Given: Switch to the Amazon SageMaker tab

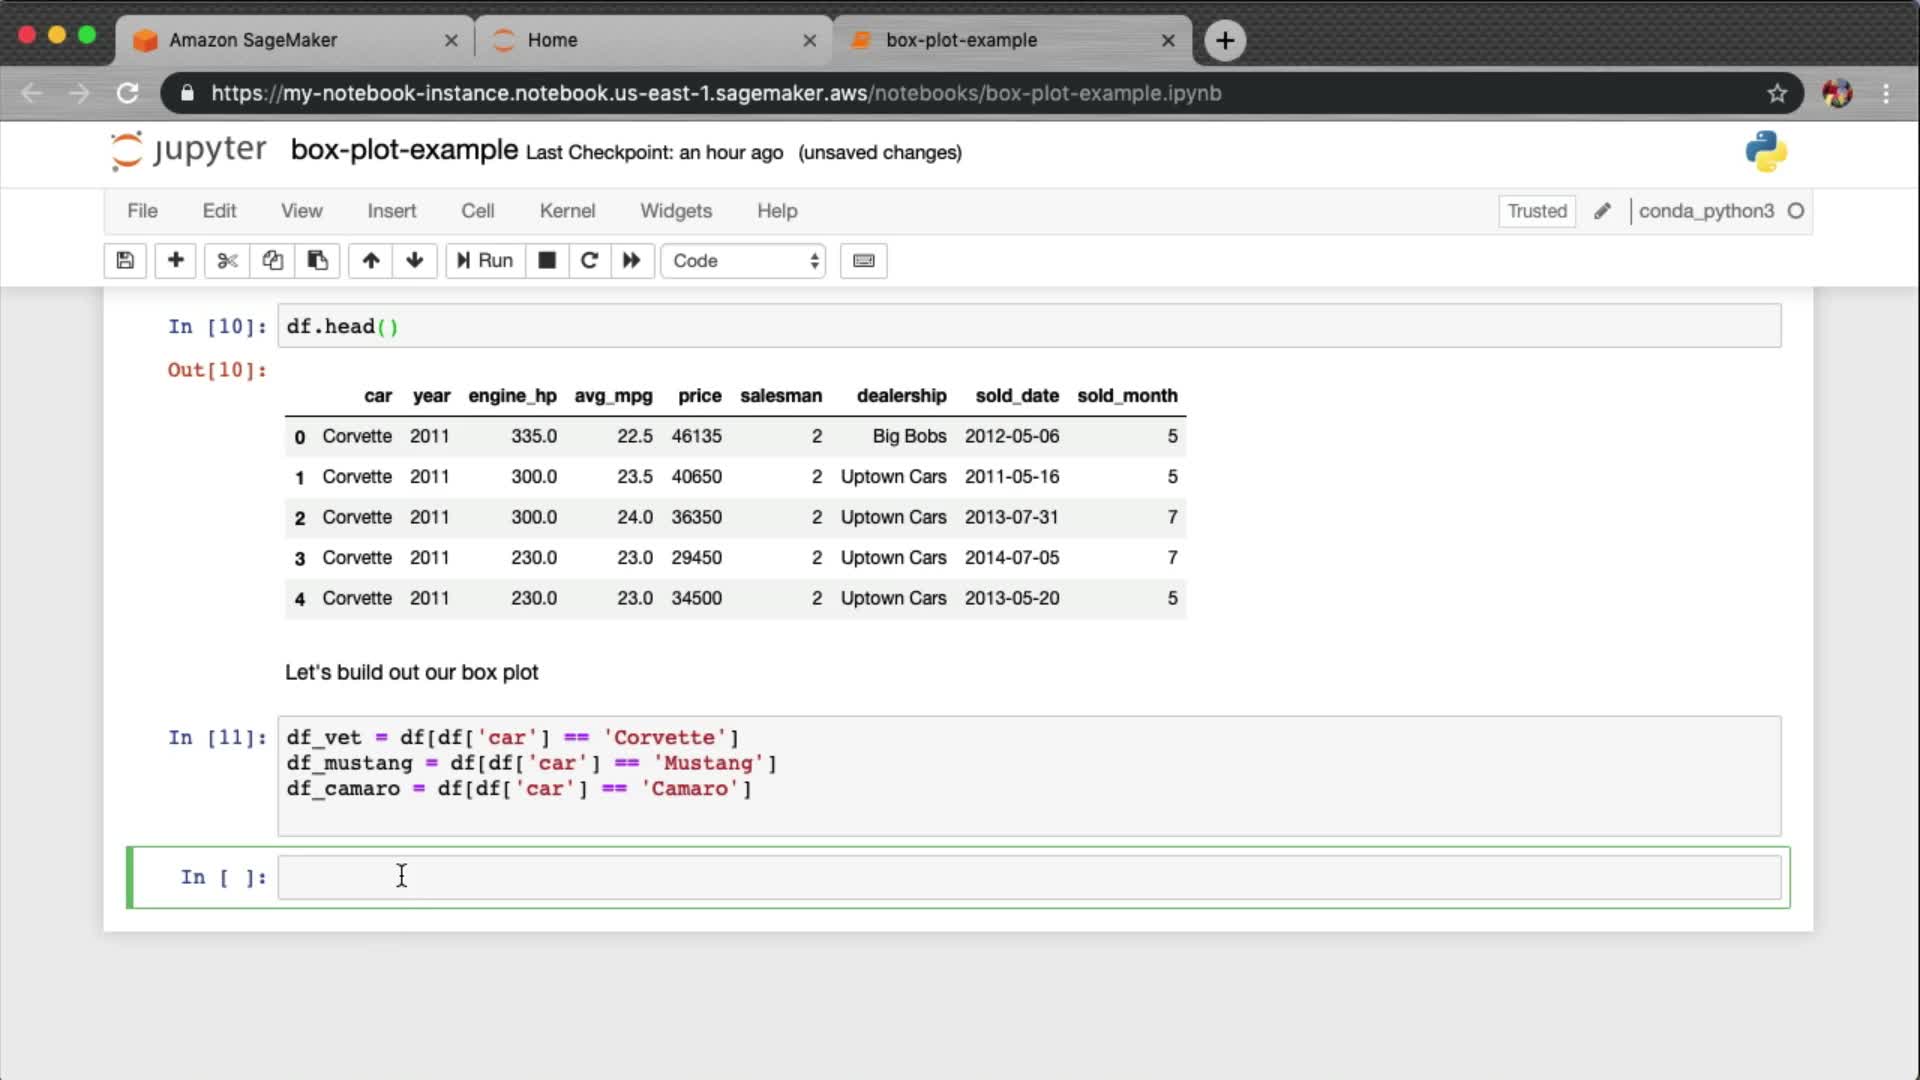Looking at the screenshot, I should coord(253,40).
